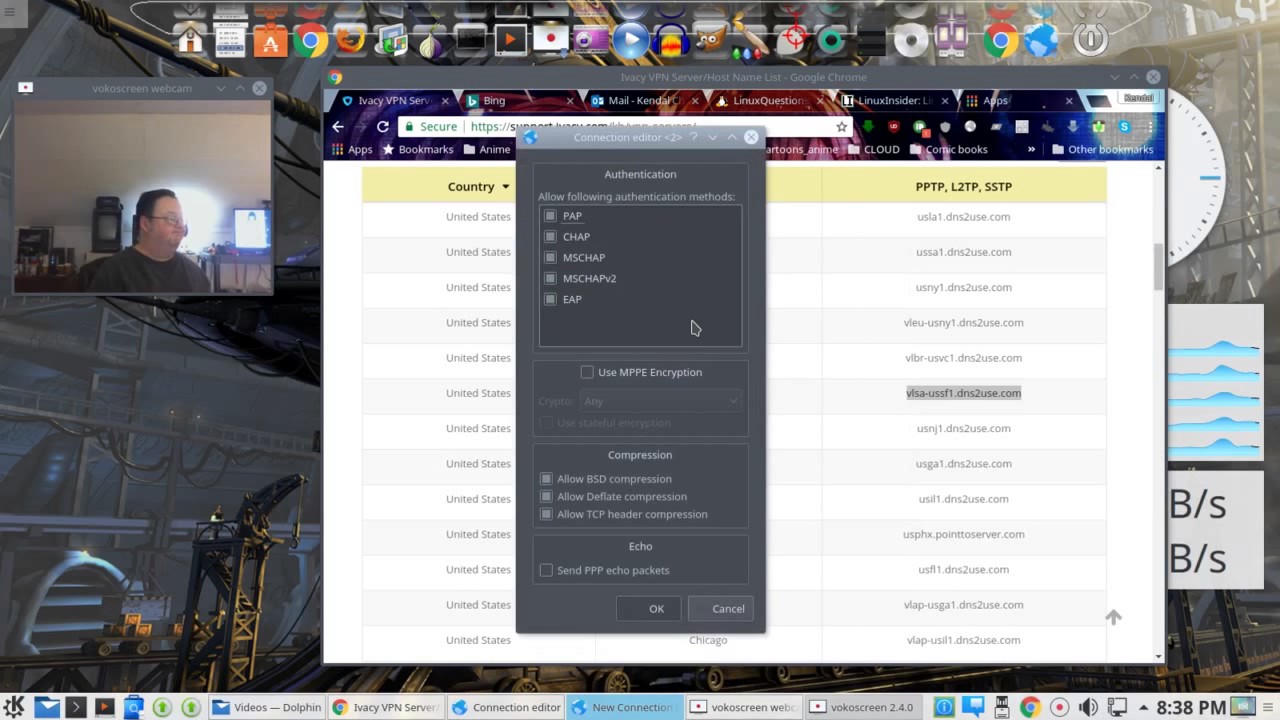This screenshot has height=720, width=1280.
Task: Switch to vokoscreen 2.4.0 taskbar entry
Action: [862, 707]
